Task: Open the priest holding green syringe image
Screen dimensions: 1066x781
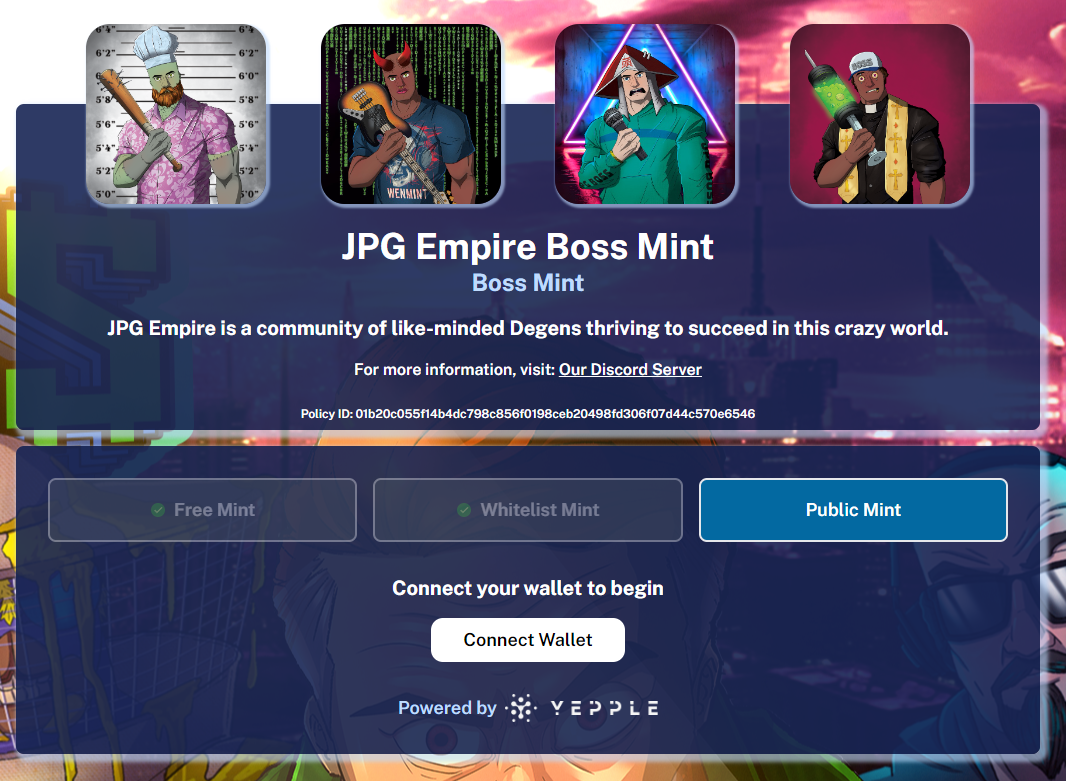Action: pyautogui.click(x=880, y=114)
